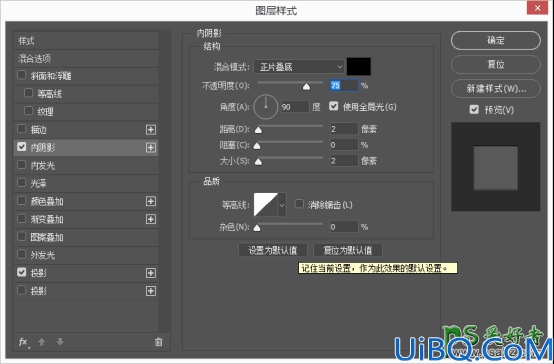Toggle 使用全局光 checkbox
554x364 pixels.
click(334, 106)
